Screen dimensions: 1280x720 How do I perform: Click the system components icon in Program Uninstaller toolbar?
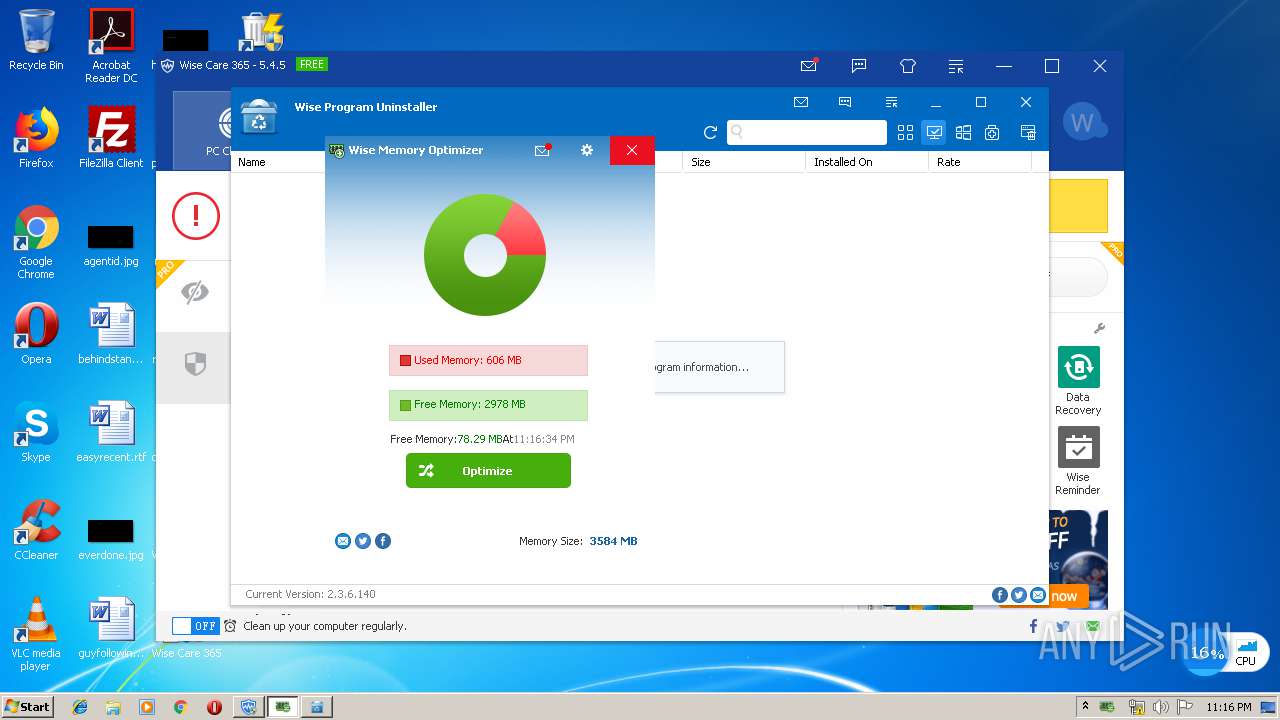(x=992, y=132)
